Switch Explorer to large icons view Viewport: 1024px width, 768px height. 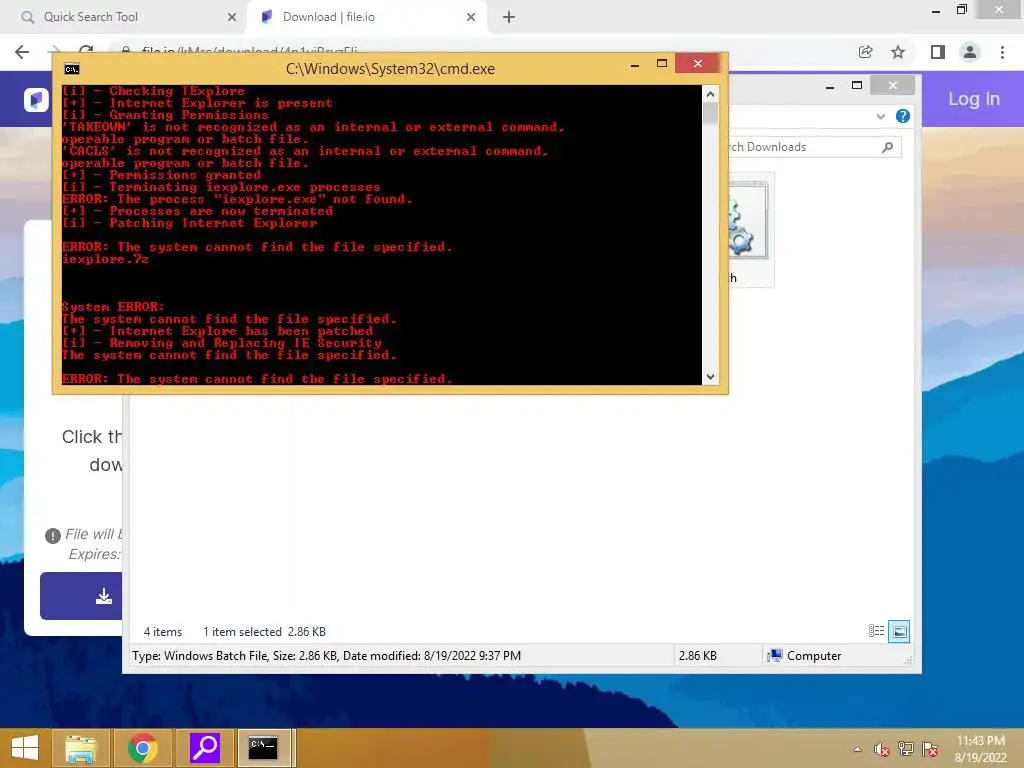tap(899, 631)
